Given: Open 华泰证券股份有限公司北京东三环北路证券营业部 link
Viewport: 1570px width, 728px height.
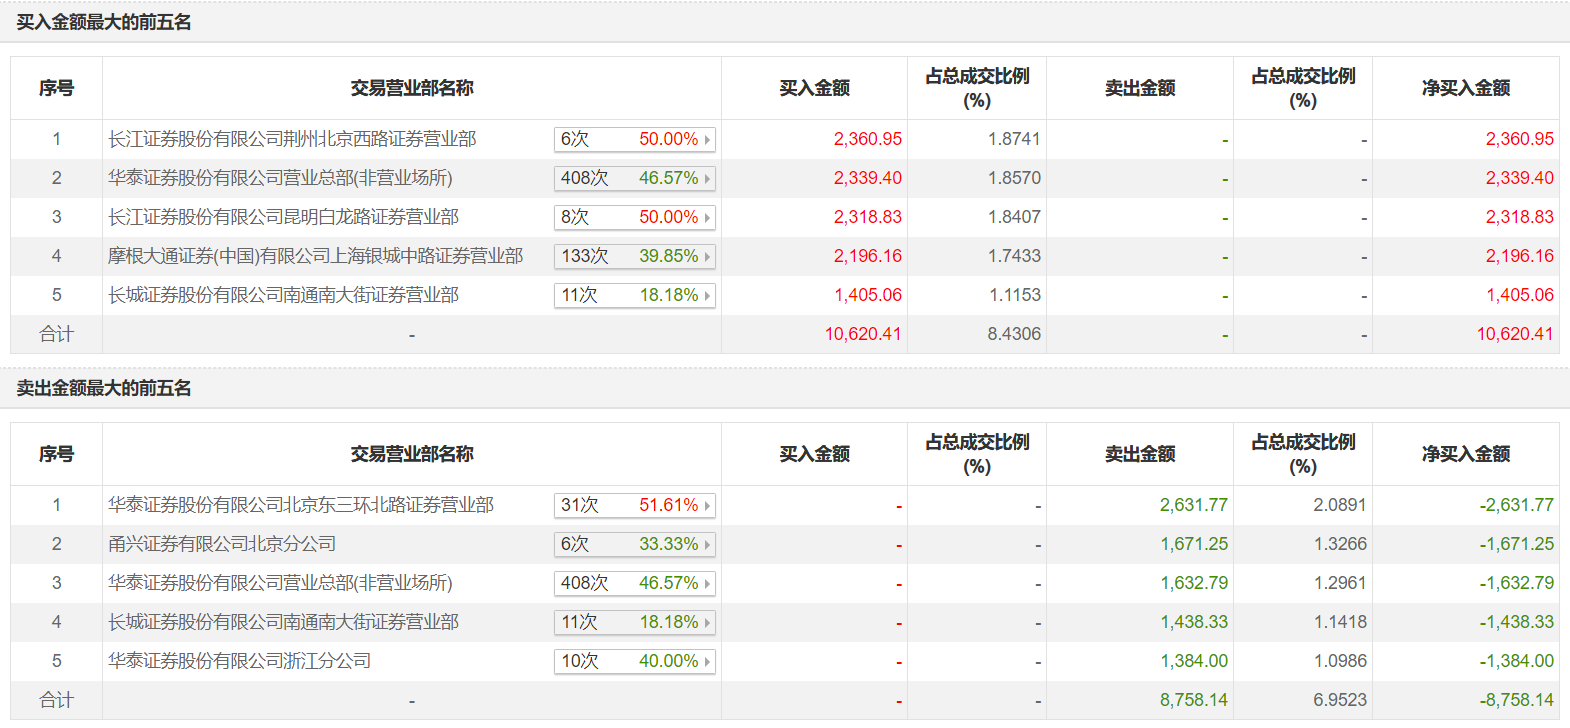Looking at the screenshot, I should pyautogui.click(x=301, y=505).
